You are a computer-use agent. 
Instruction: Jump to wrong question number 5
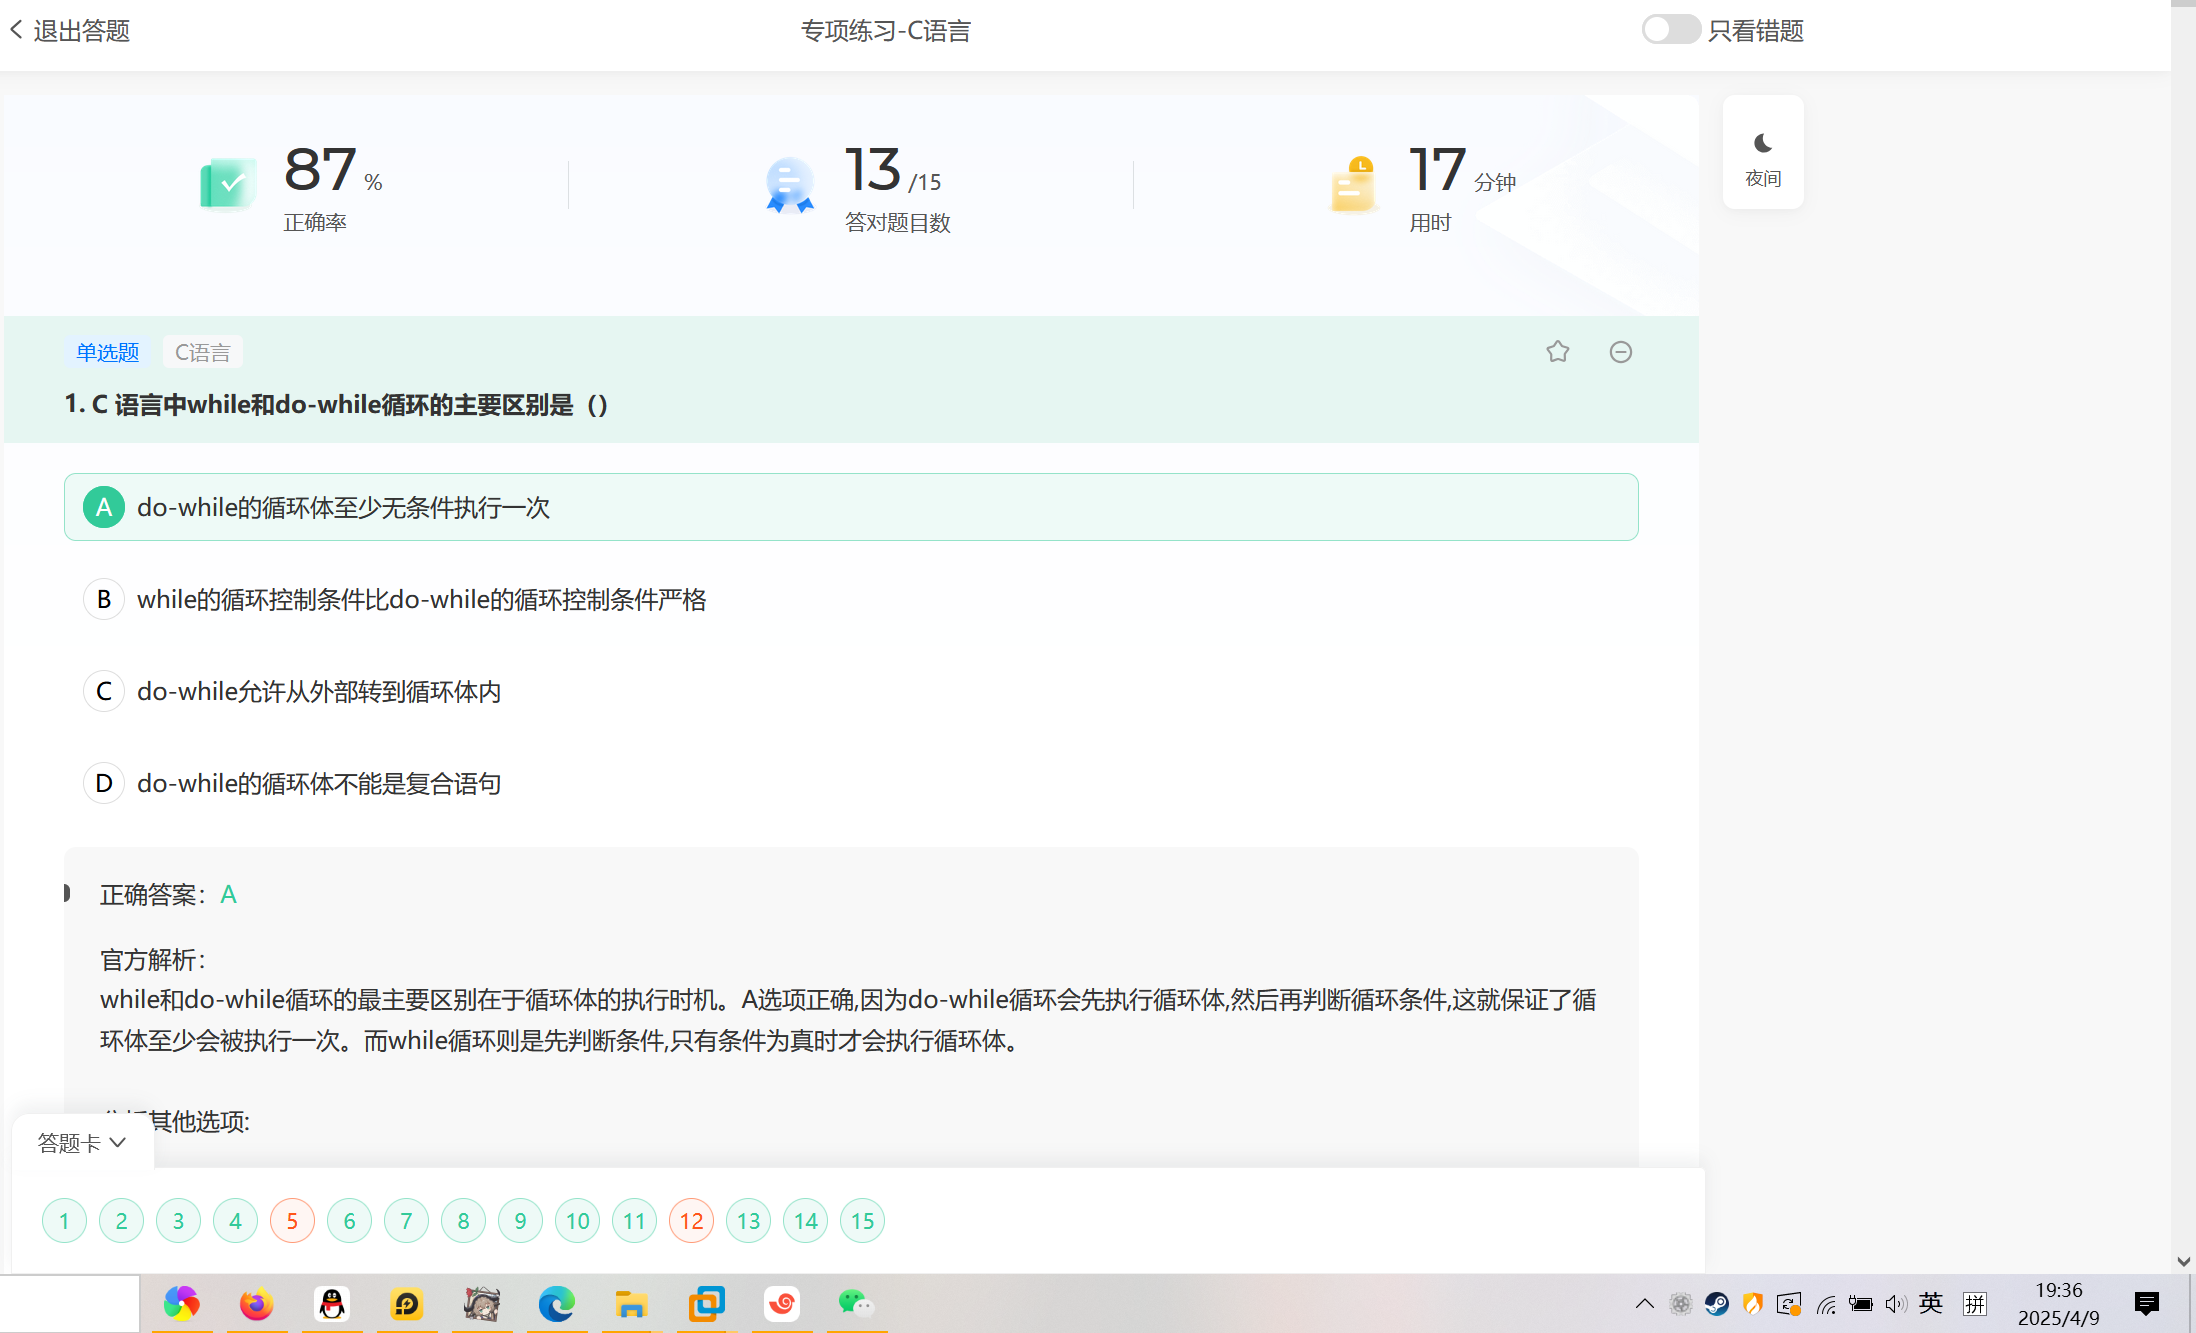[x=292, y=1221]
